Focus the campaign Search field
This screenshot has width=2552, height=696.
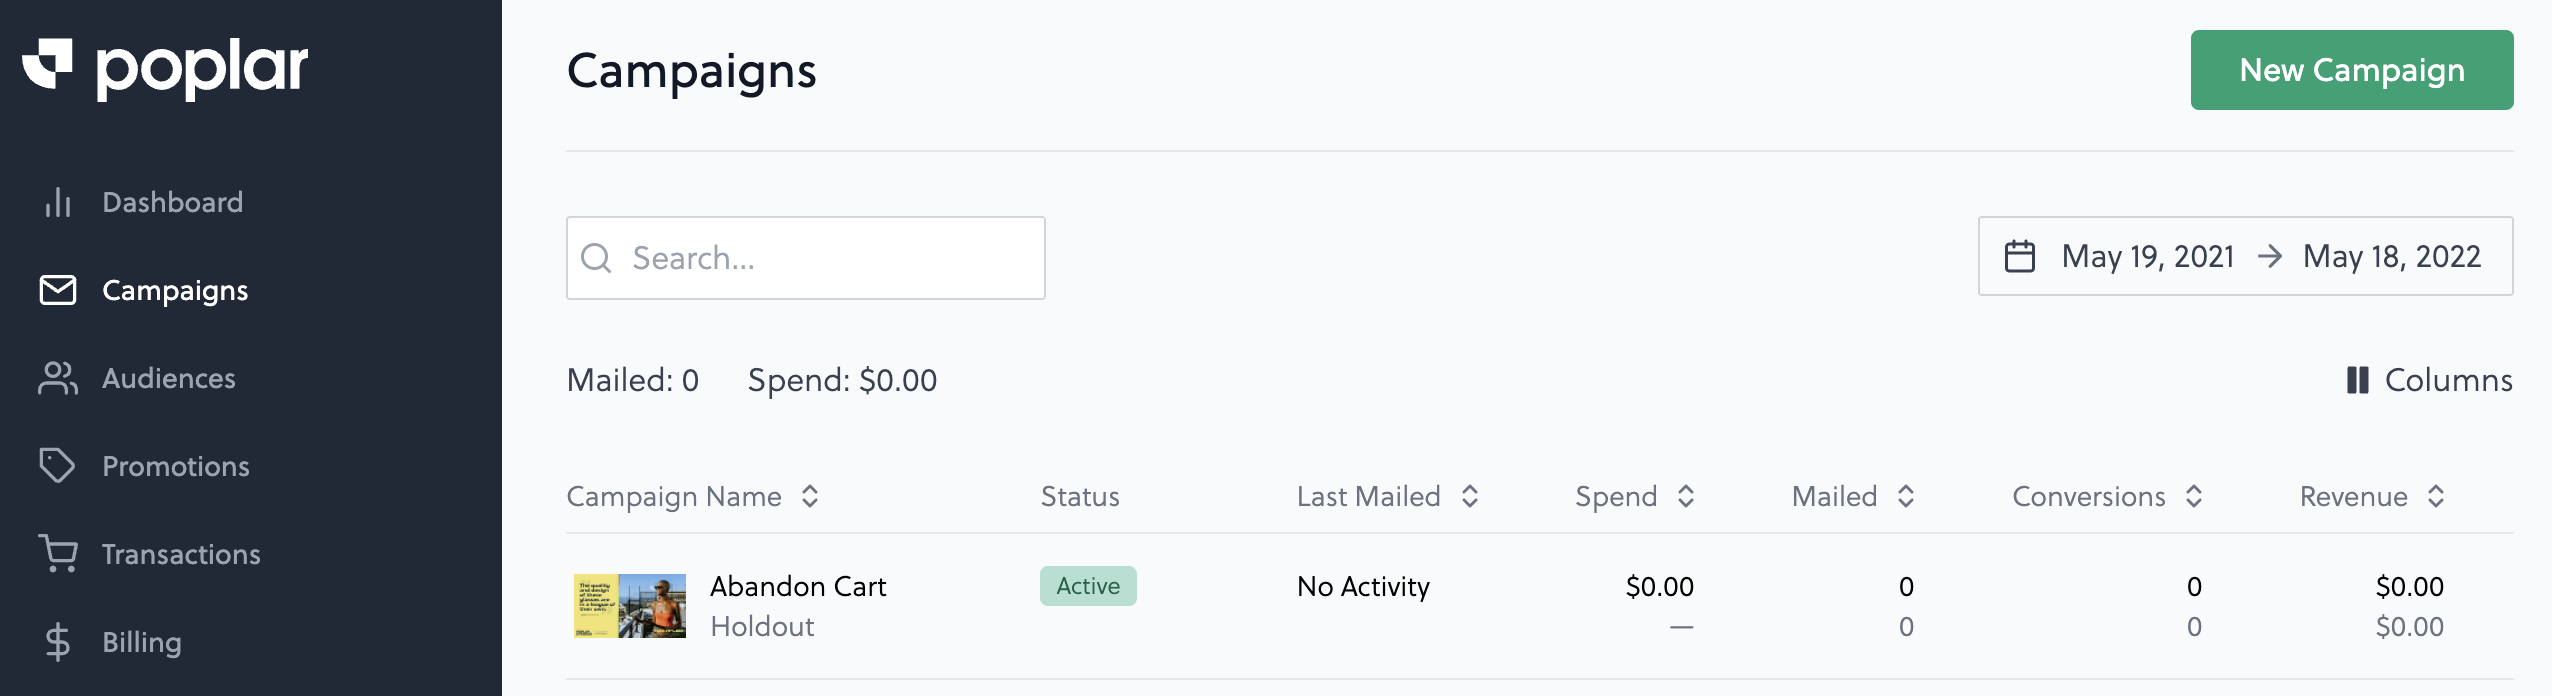806,258
